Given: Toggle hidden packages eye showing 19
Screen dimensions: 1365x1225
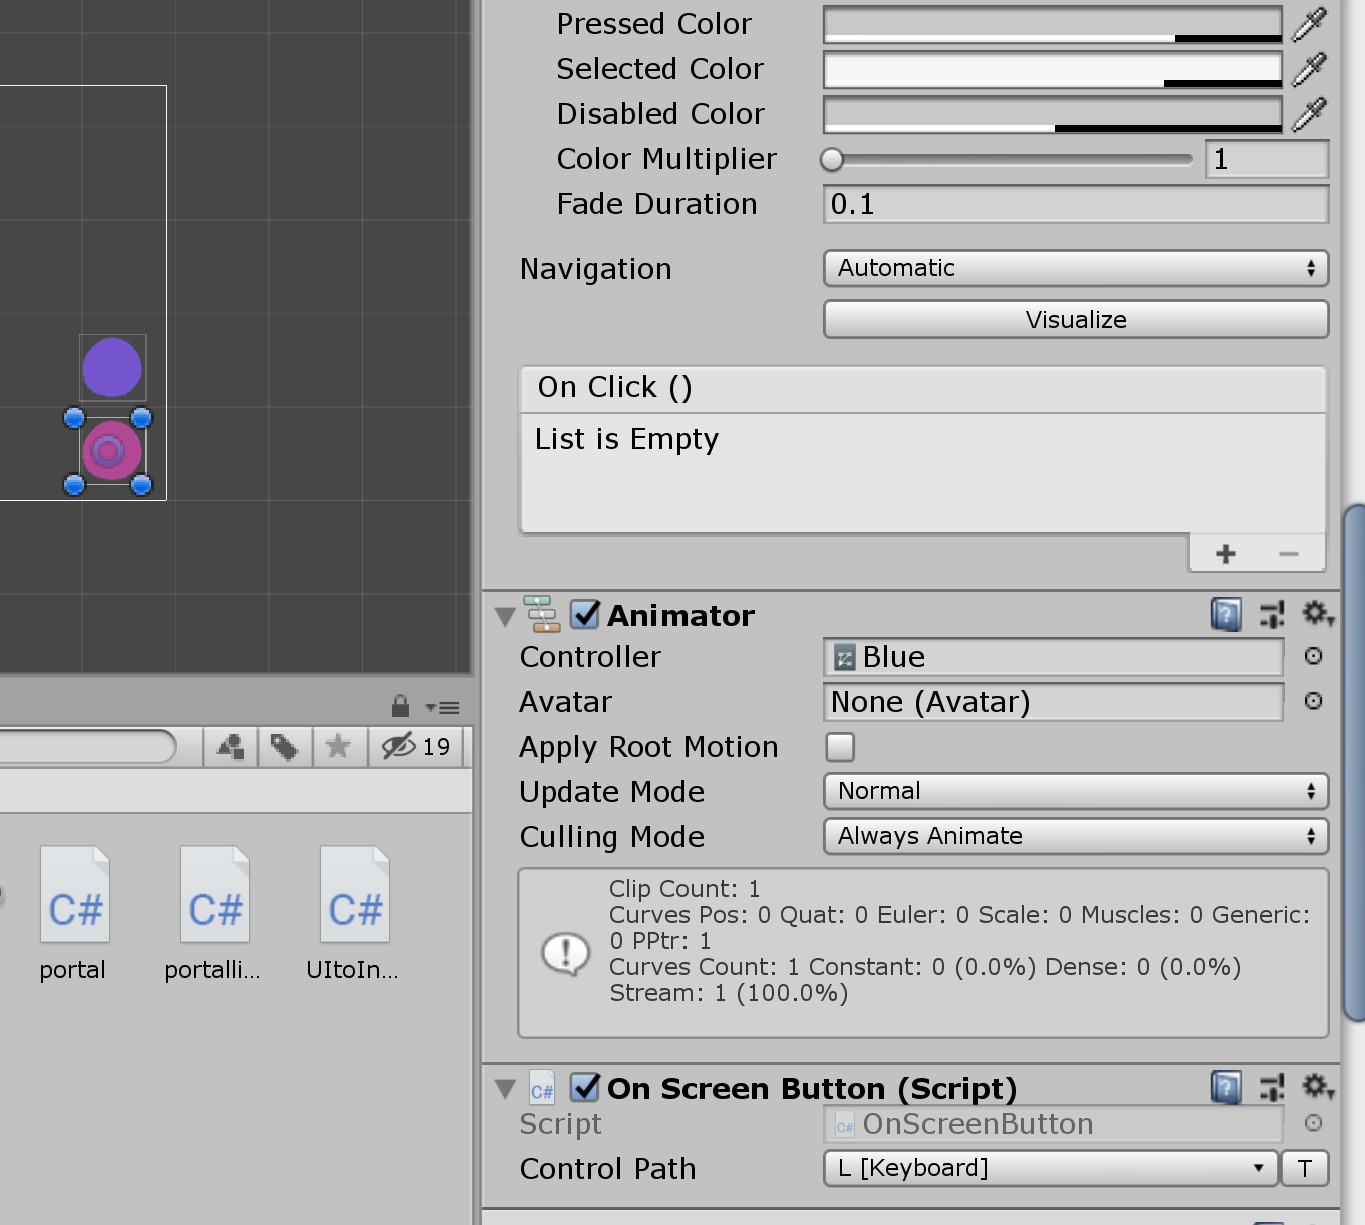Looking at the screenshot, I should pos(416,746).
